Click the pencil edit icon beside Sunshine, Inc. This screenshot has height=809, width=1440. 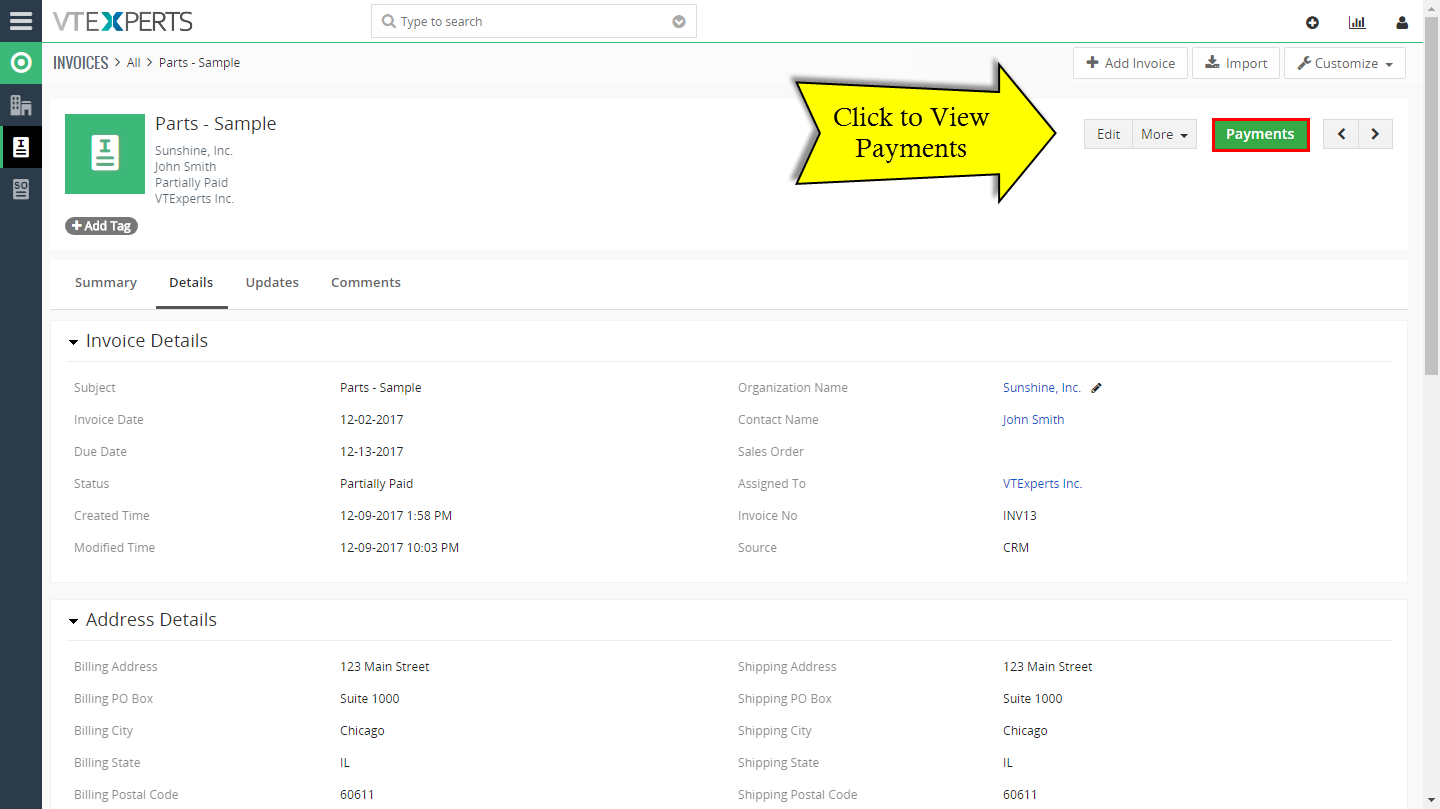click(x=1096, y=388)
